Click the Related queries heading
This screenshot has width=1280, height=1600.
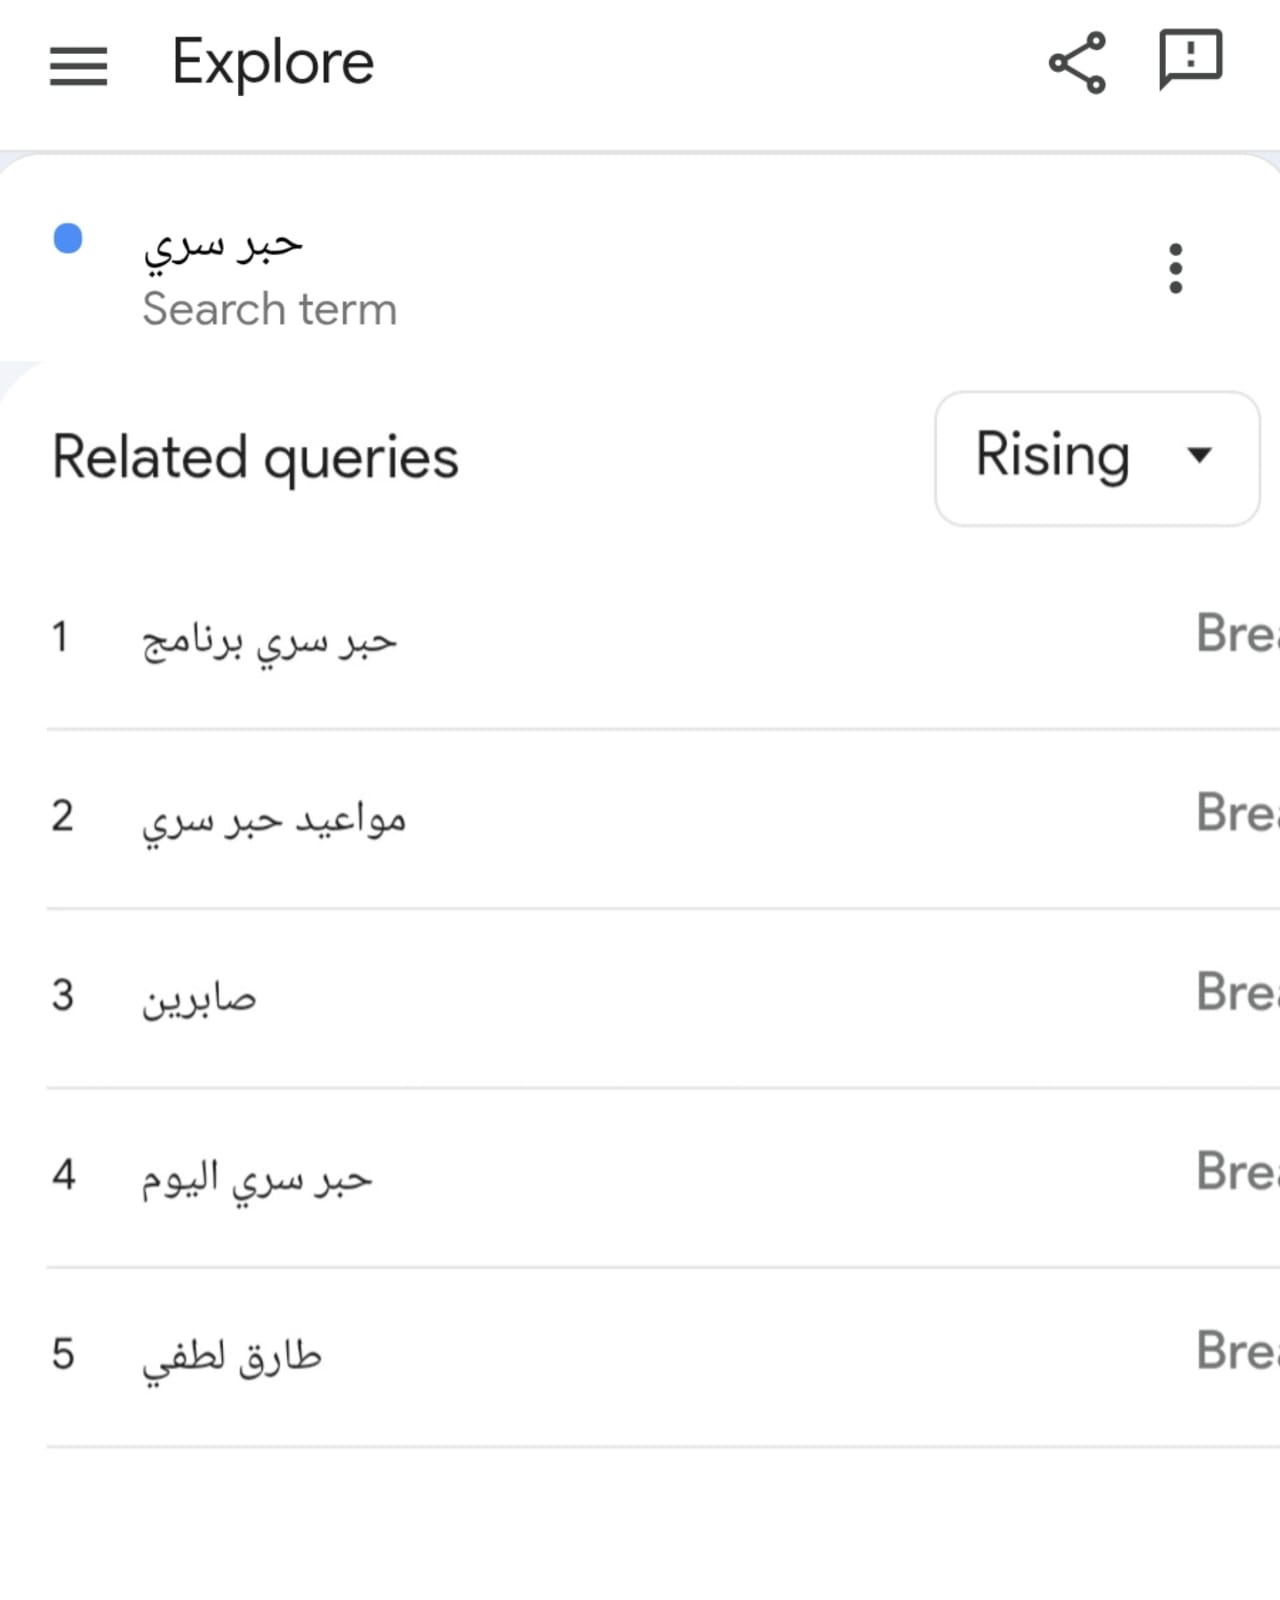[x=255, y=458]
